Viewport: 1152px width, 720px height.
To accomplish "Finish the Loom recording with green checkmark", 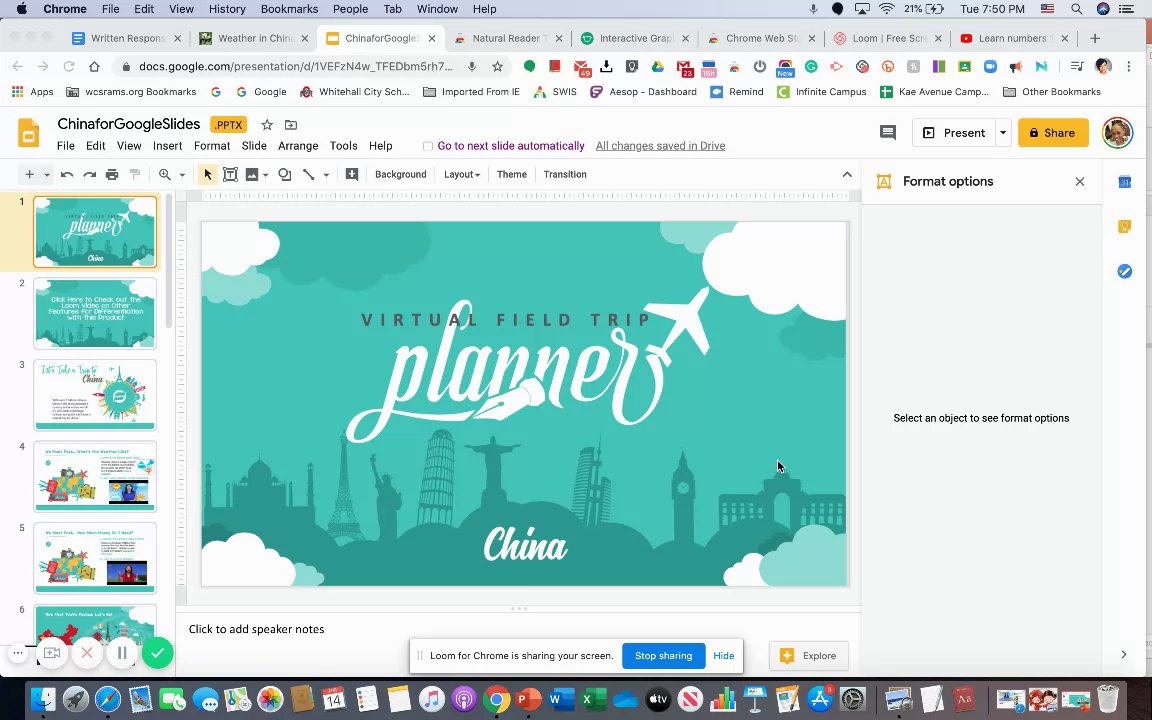I will point(157,652).
